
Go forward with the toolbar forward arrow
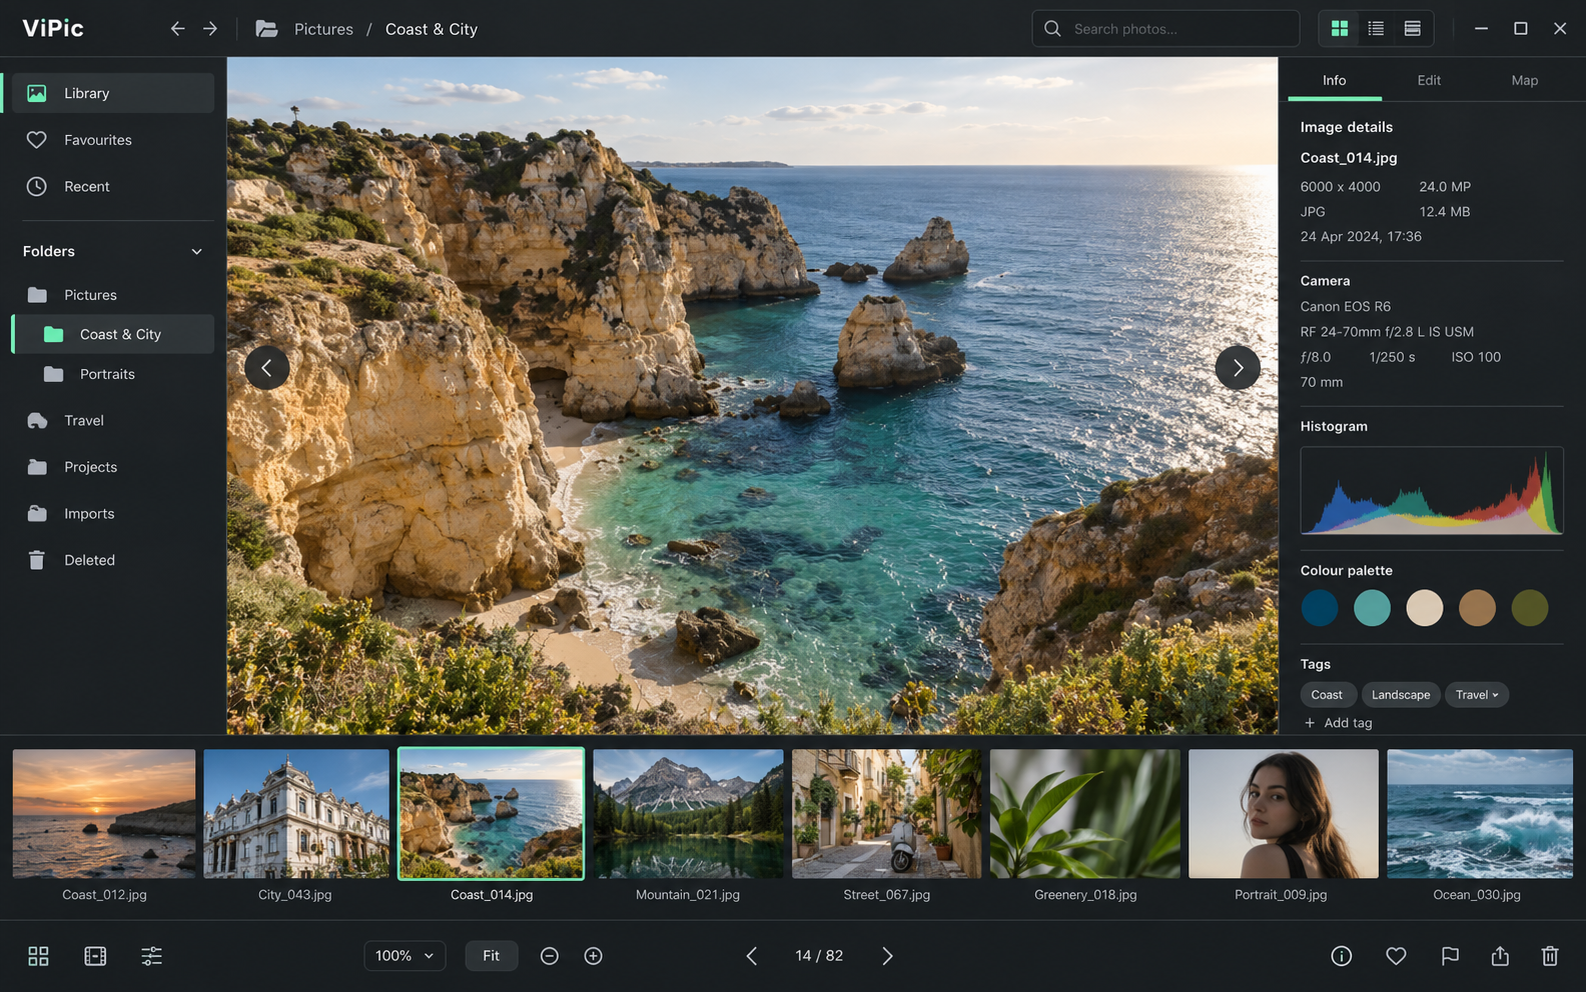[x=210, y=29]
